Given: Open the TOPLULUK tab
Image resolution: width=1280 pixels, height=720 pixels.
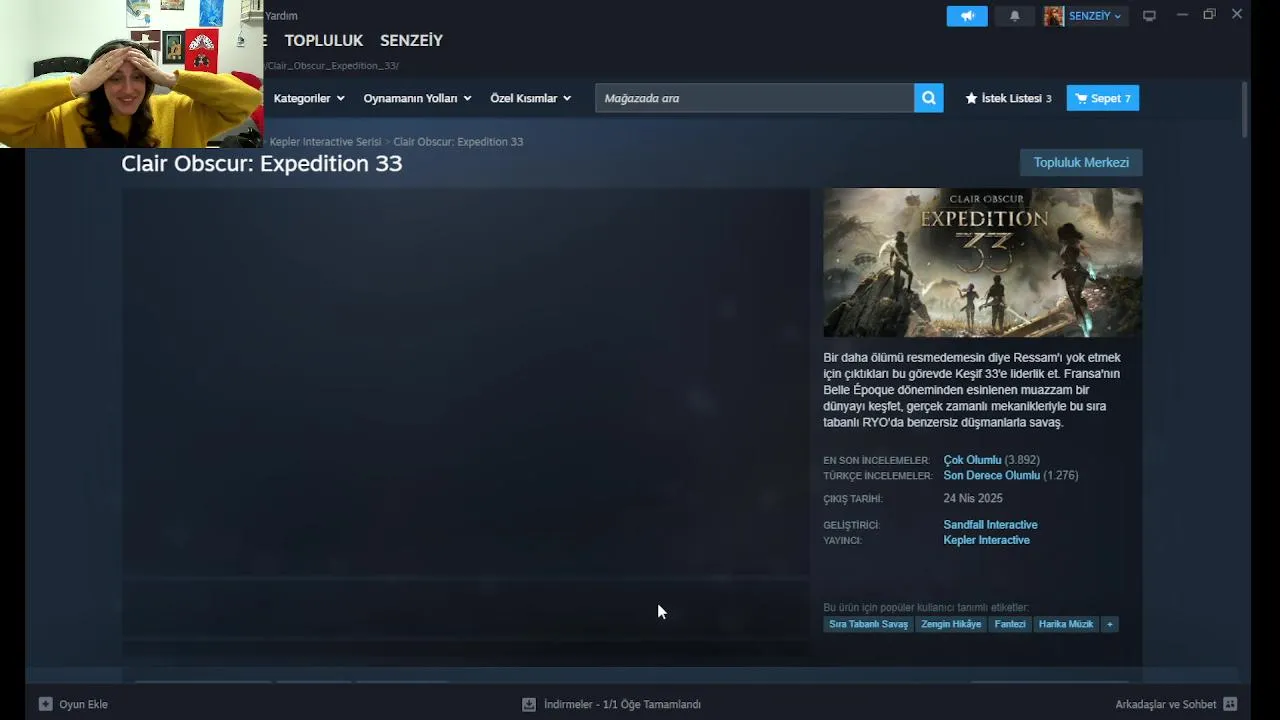Looking at the screenshot, I should [324, 41].
